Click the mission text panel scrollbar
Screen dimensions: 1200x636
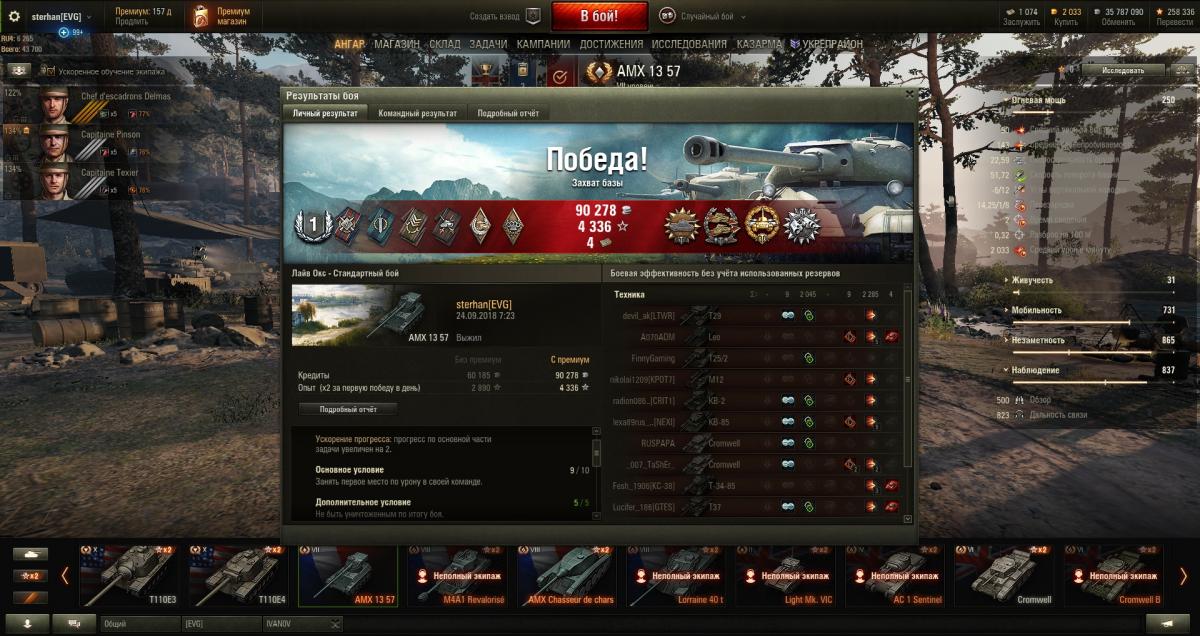597,474
